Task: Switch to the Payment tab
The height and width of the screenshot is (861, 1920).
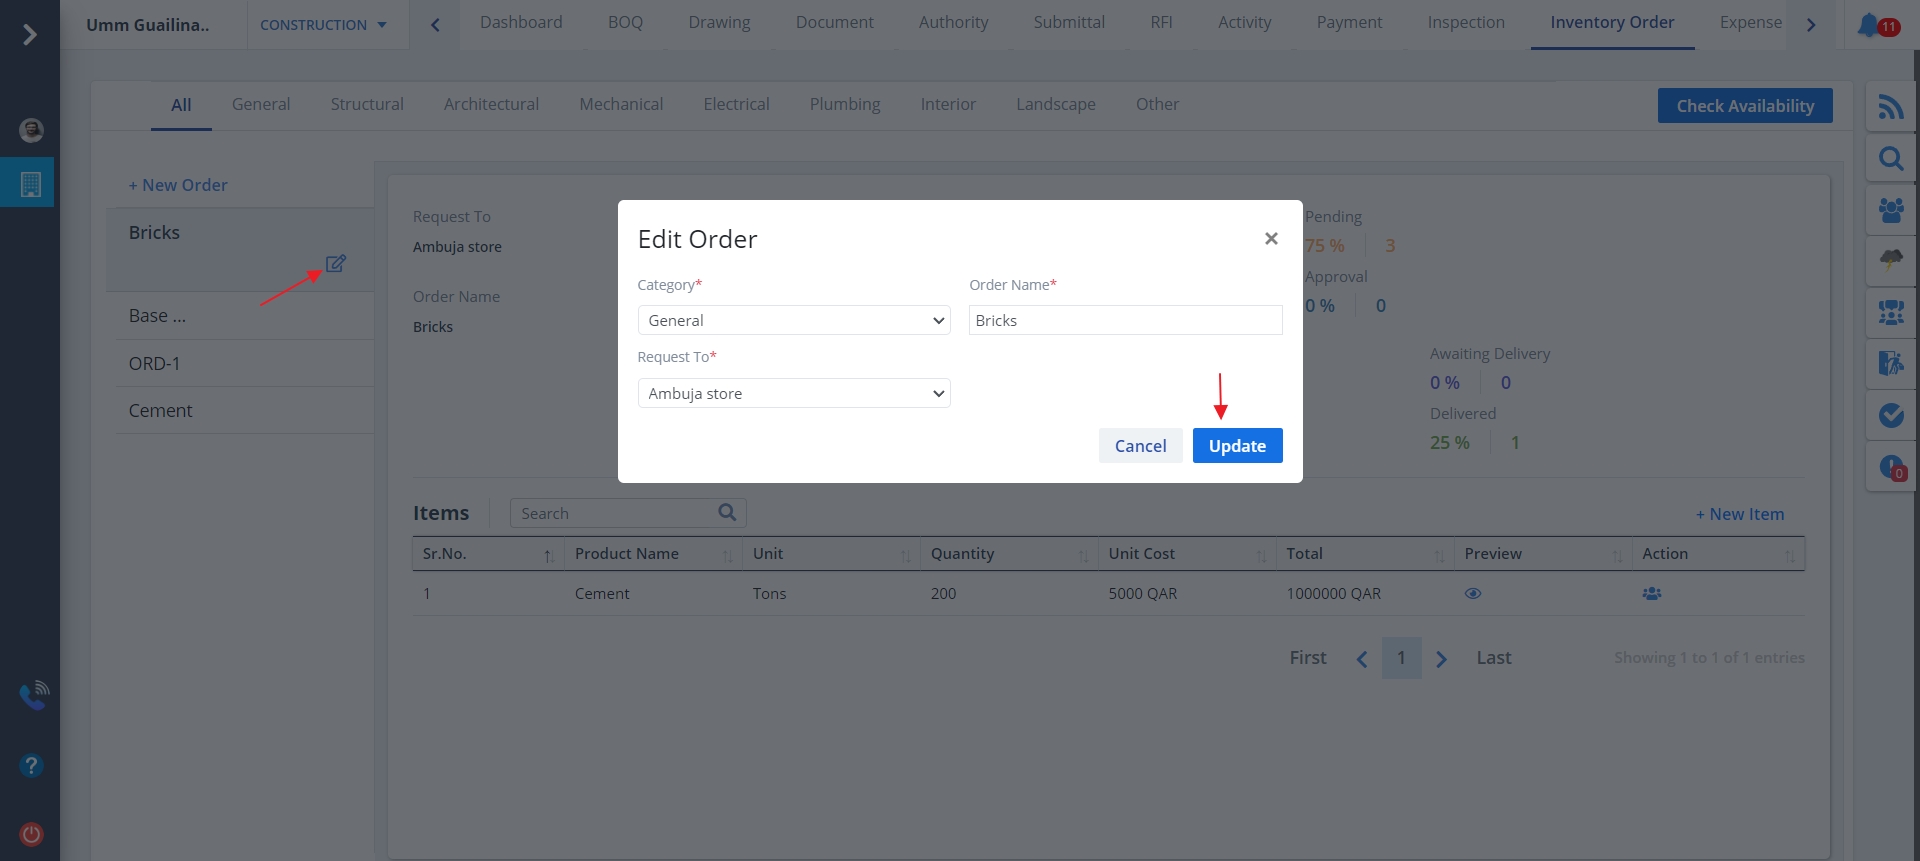Action: coord(1348,23)
